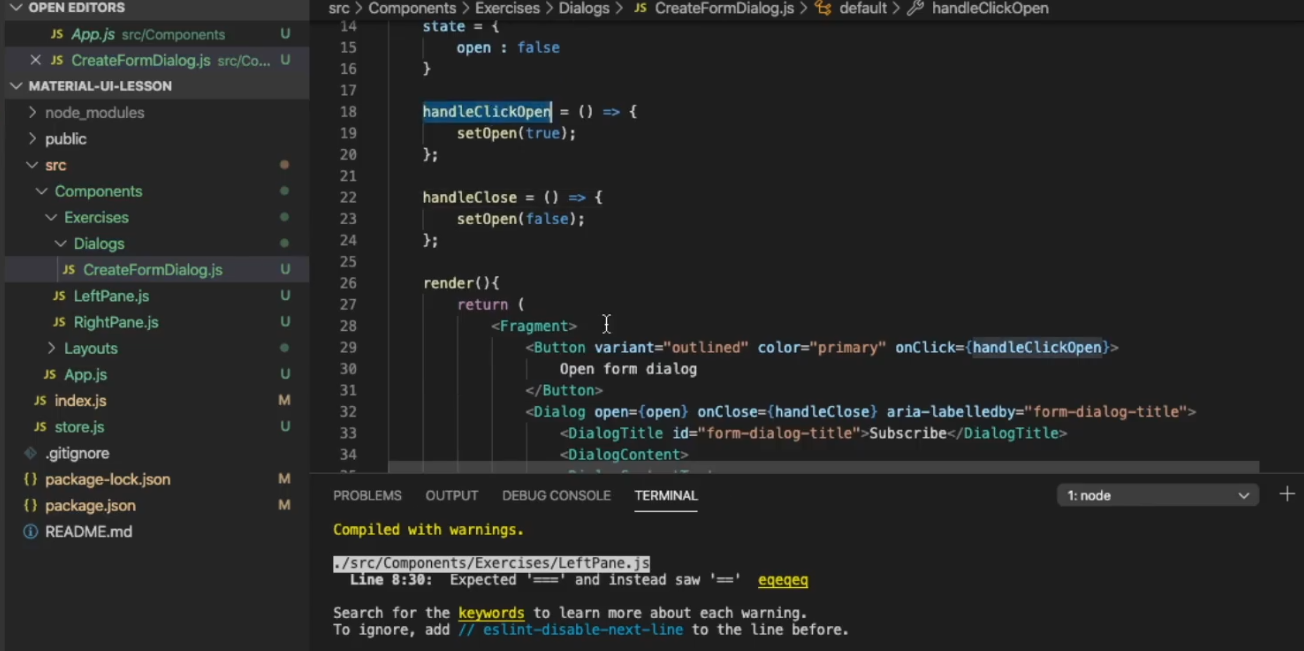Collapse the OPEN EDITORS section
The image size is (1304, 651).
(17, 8)
